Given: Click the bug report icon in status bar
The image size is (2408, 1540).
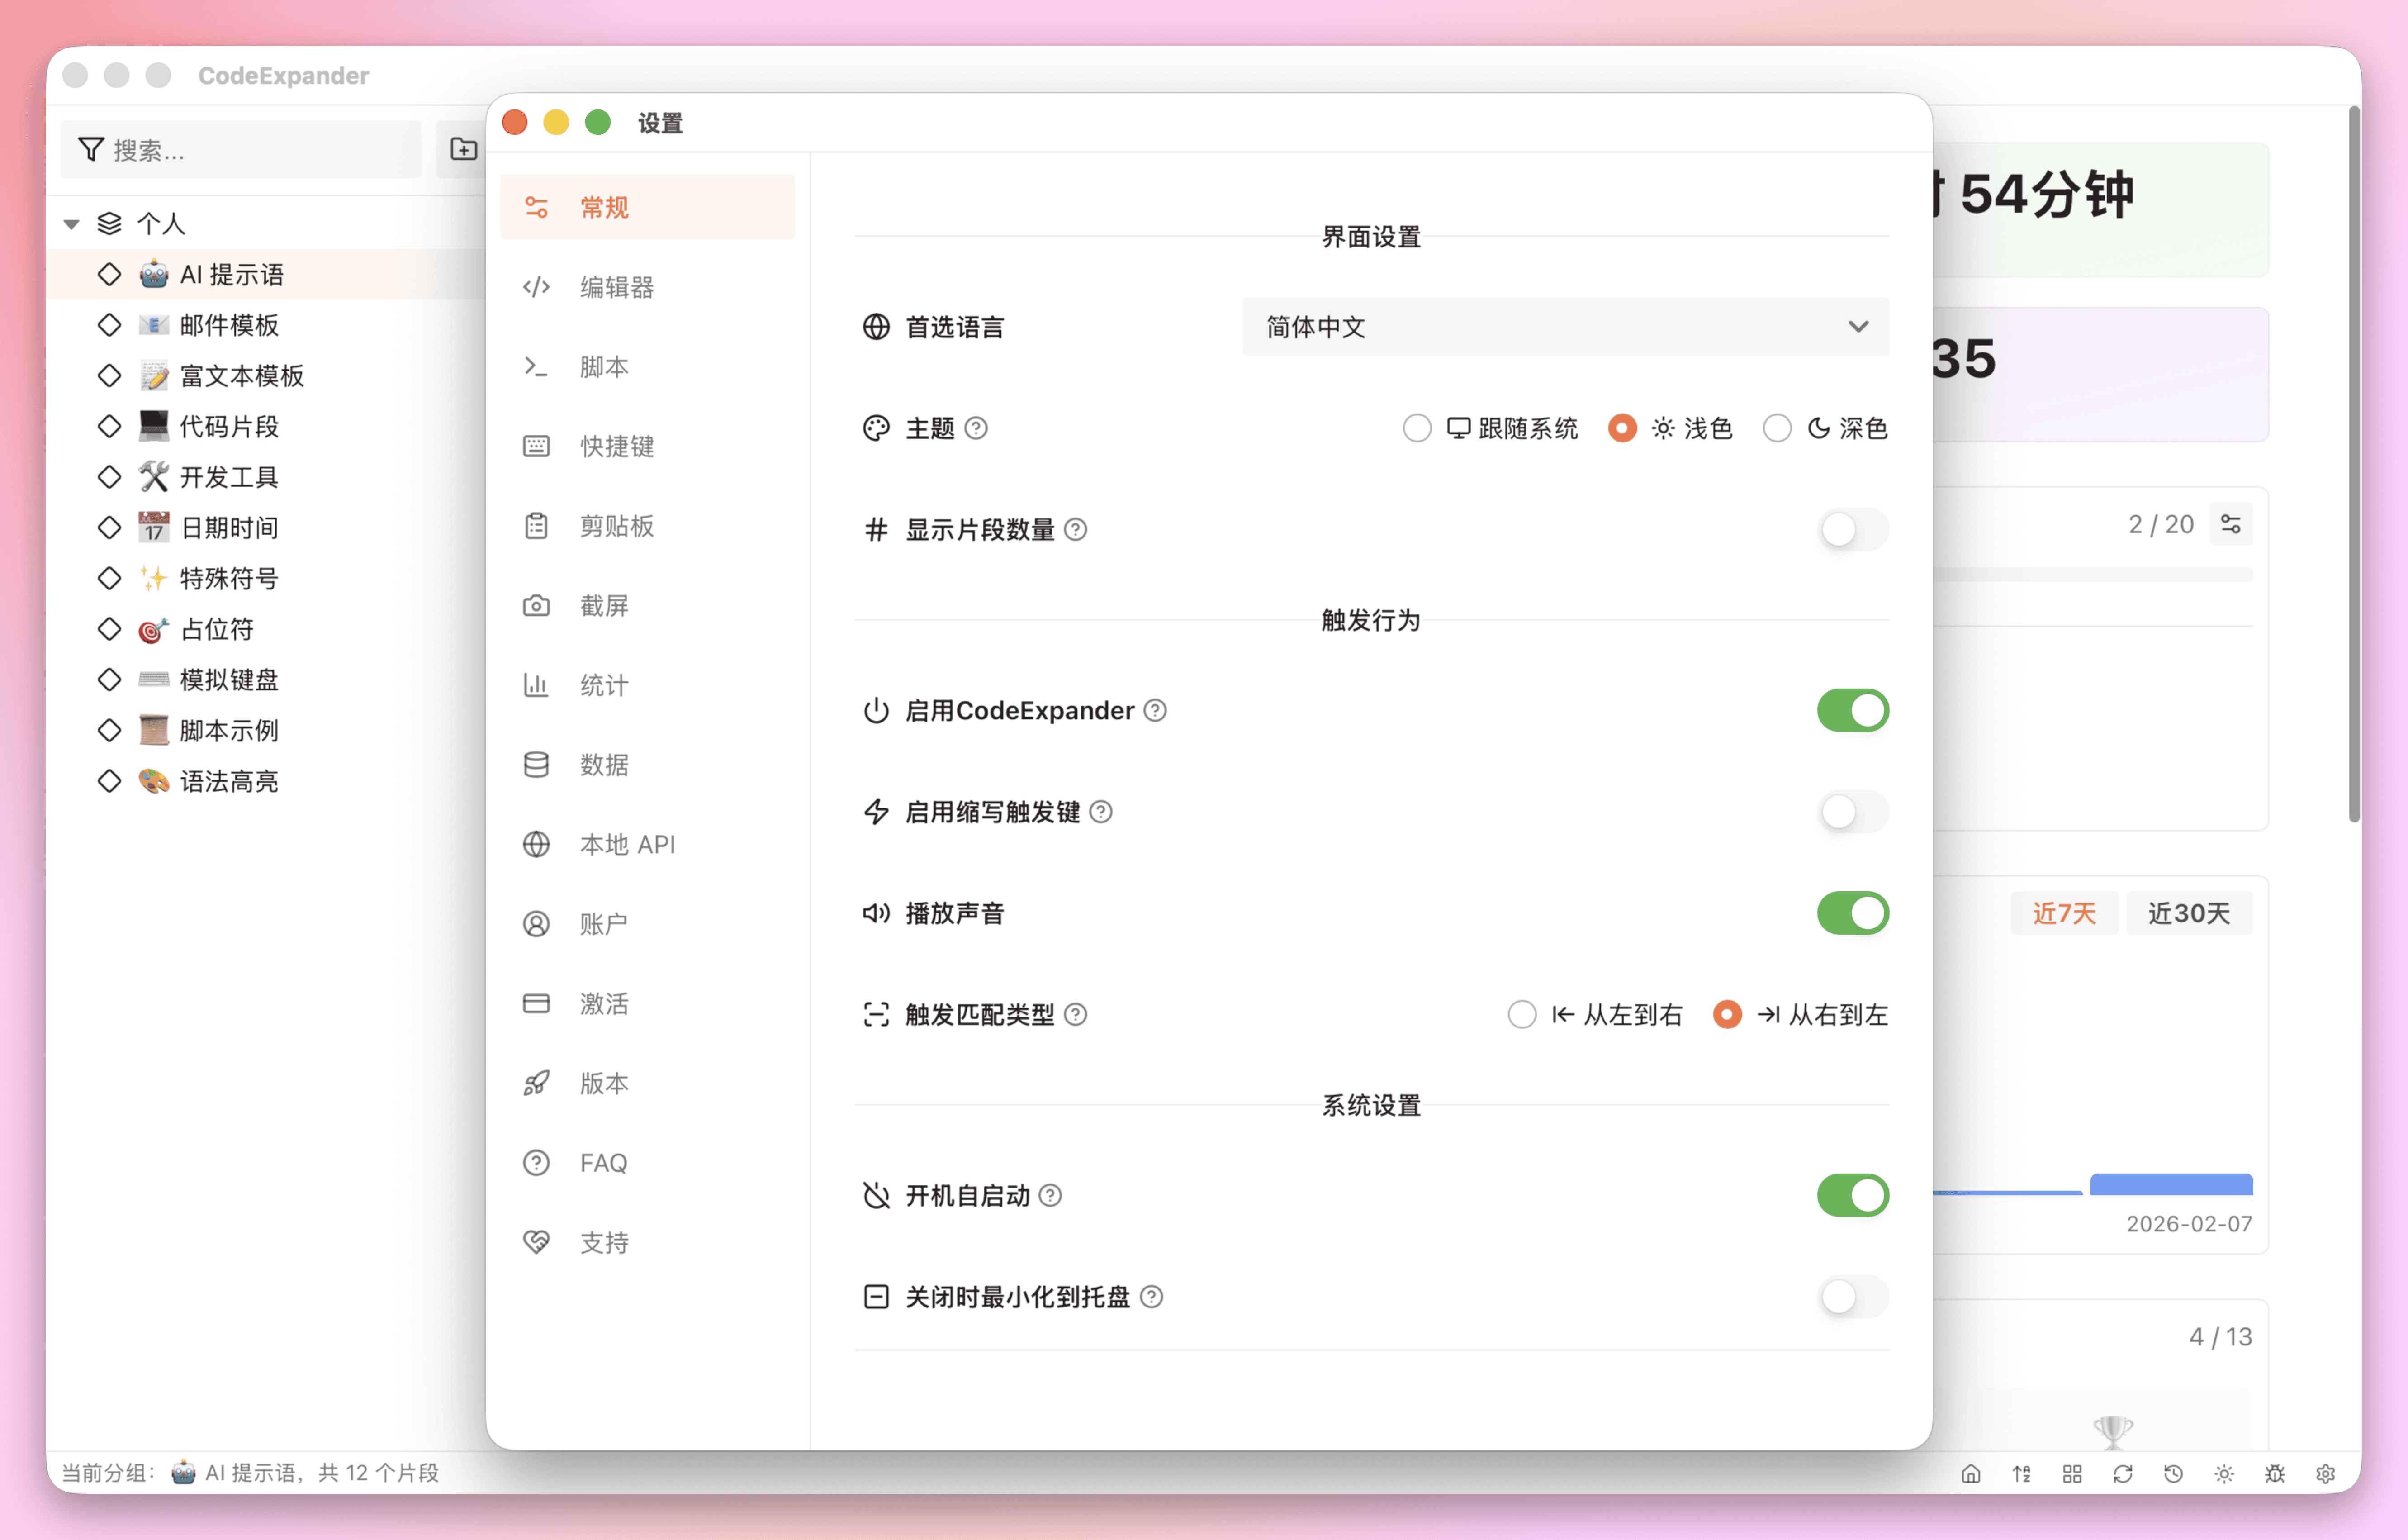Looking at the screenshot, I should (2274, 1473).
